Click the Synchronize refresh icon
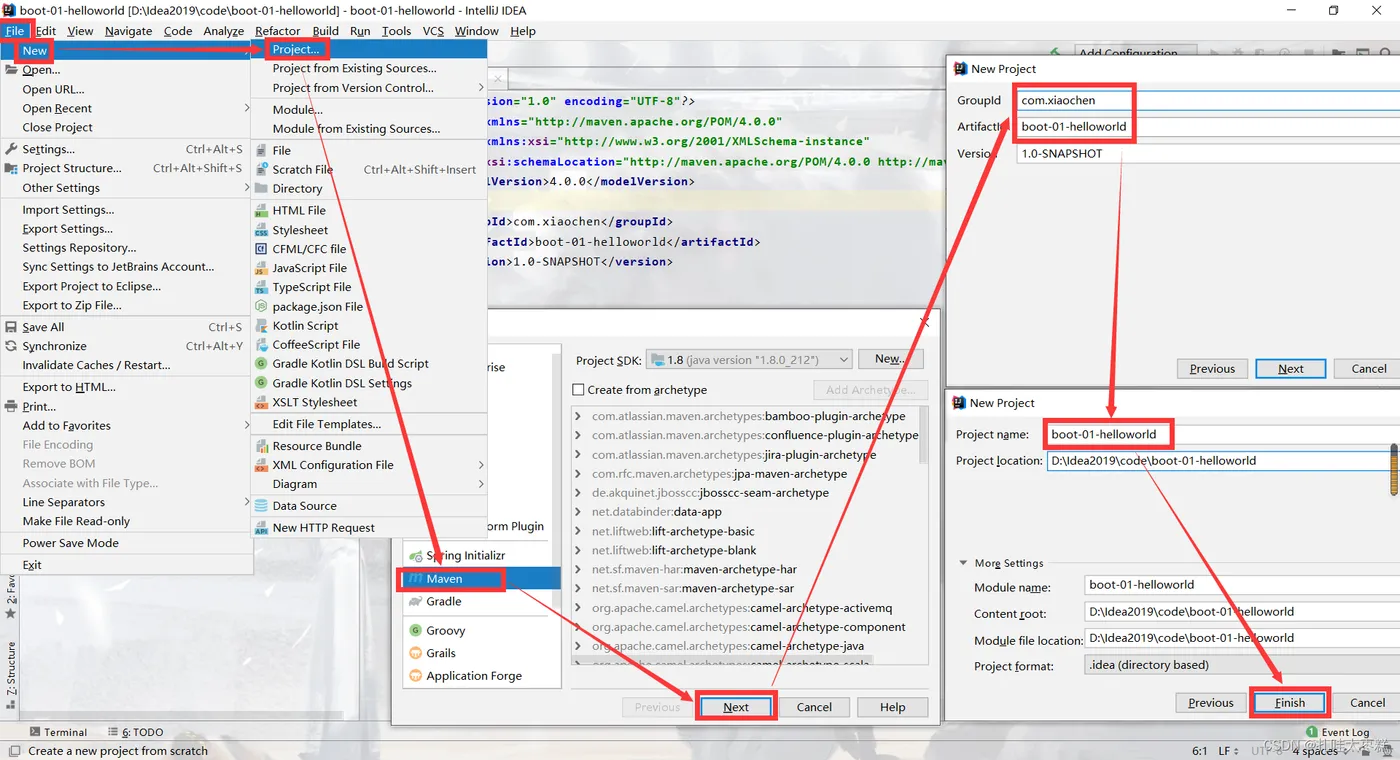Viewport: 1400px width, 760px height. click(12, 346)
